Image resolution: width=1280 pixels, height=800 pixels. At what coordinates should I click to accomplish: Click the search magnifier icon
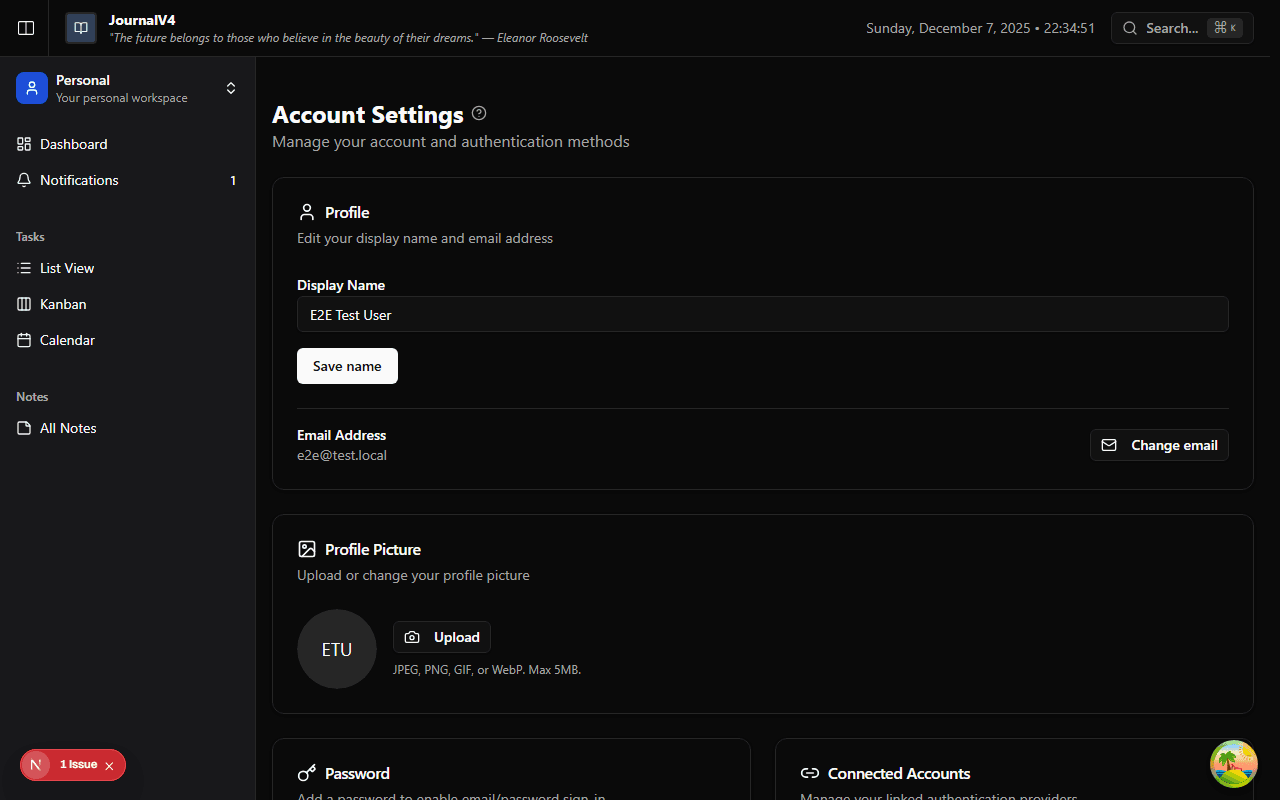1130,28
